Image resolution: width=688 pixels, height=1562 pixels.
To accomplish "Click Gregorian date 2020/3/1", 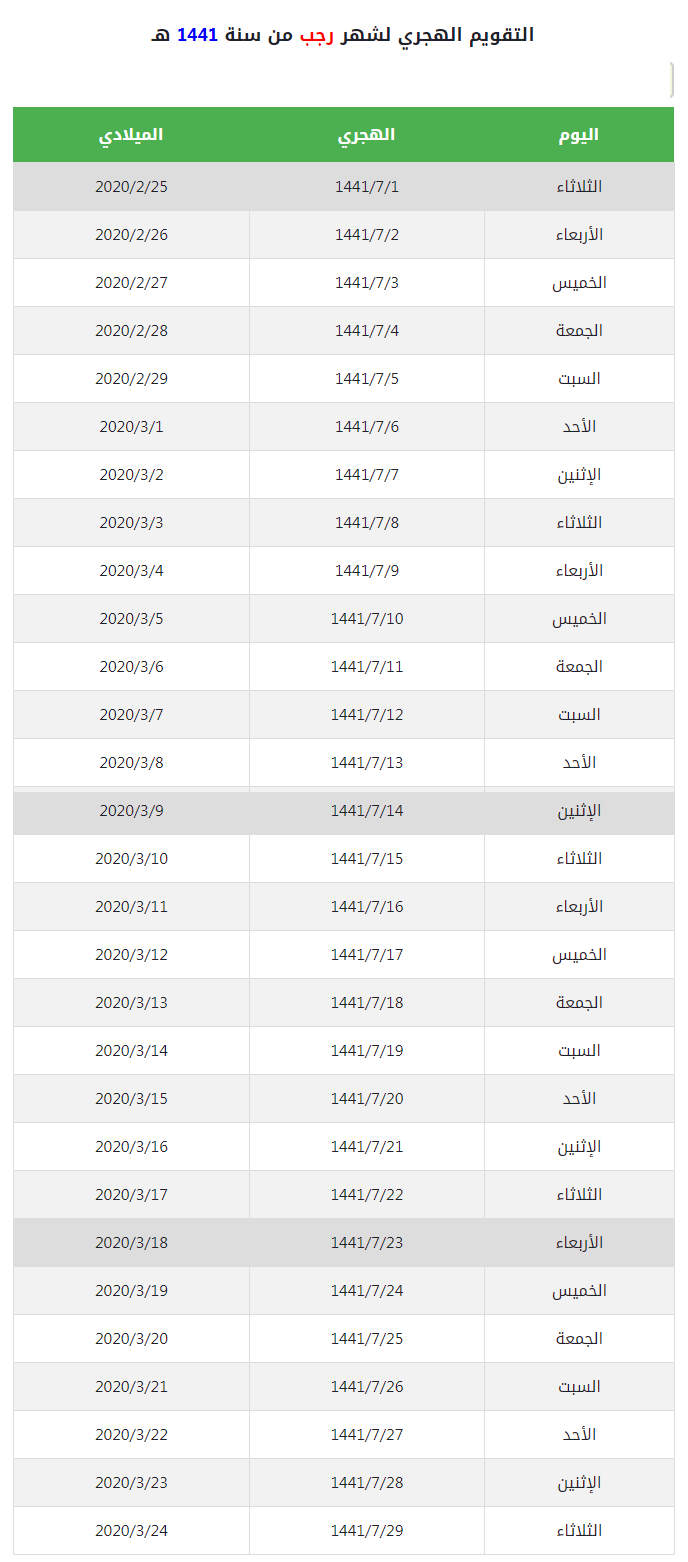I will [131, 427].
